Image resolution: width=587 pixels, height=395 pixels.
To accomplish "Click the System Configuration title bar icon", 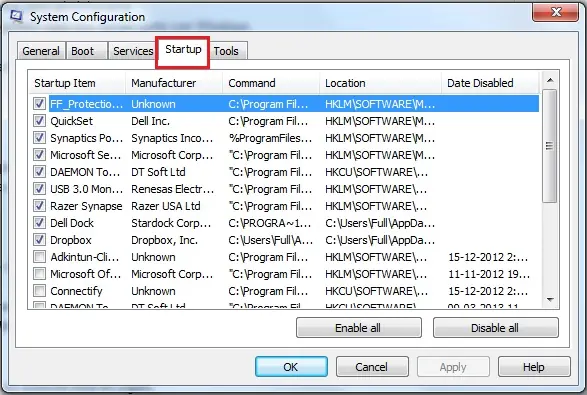I will click(16, 16).
